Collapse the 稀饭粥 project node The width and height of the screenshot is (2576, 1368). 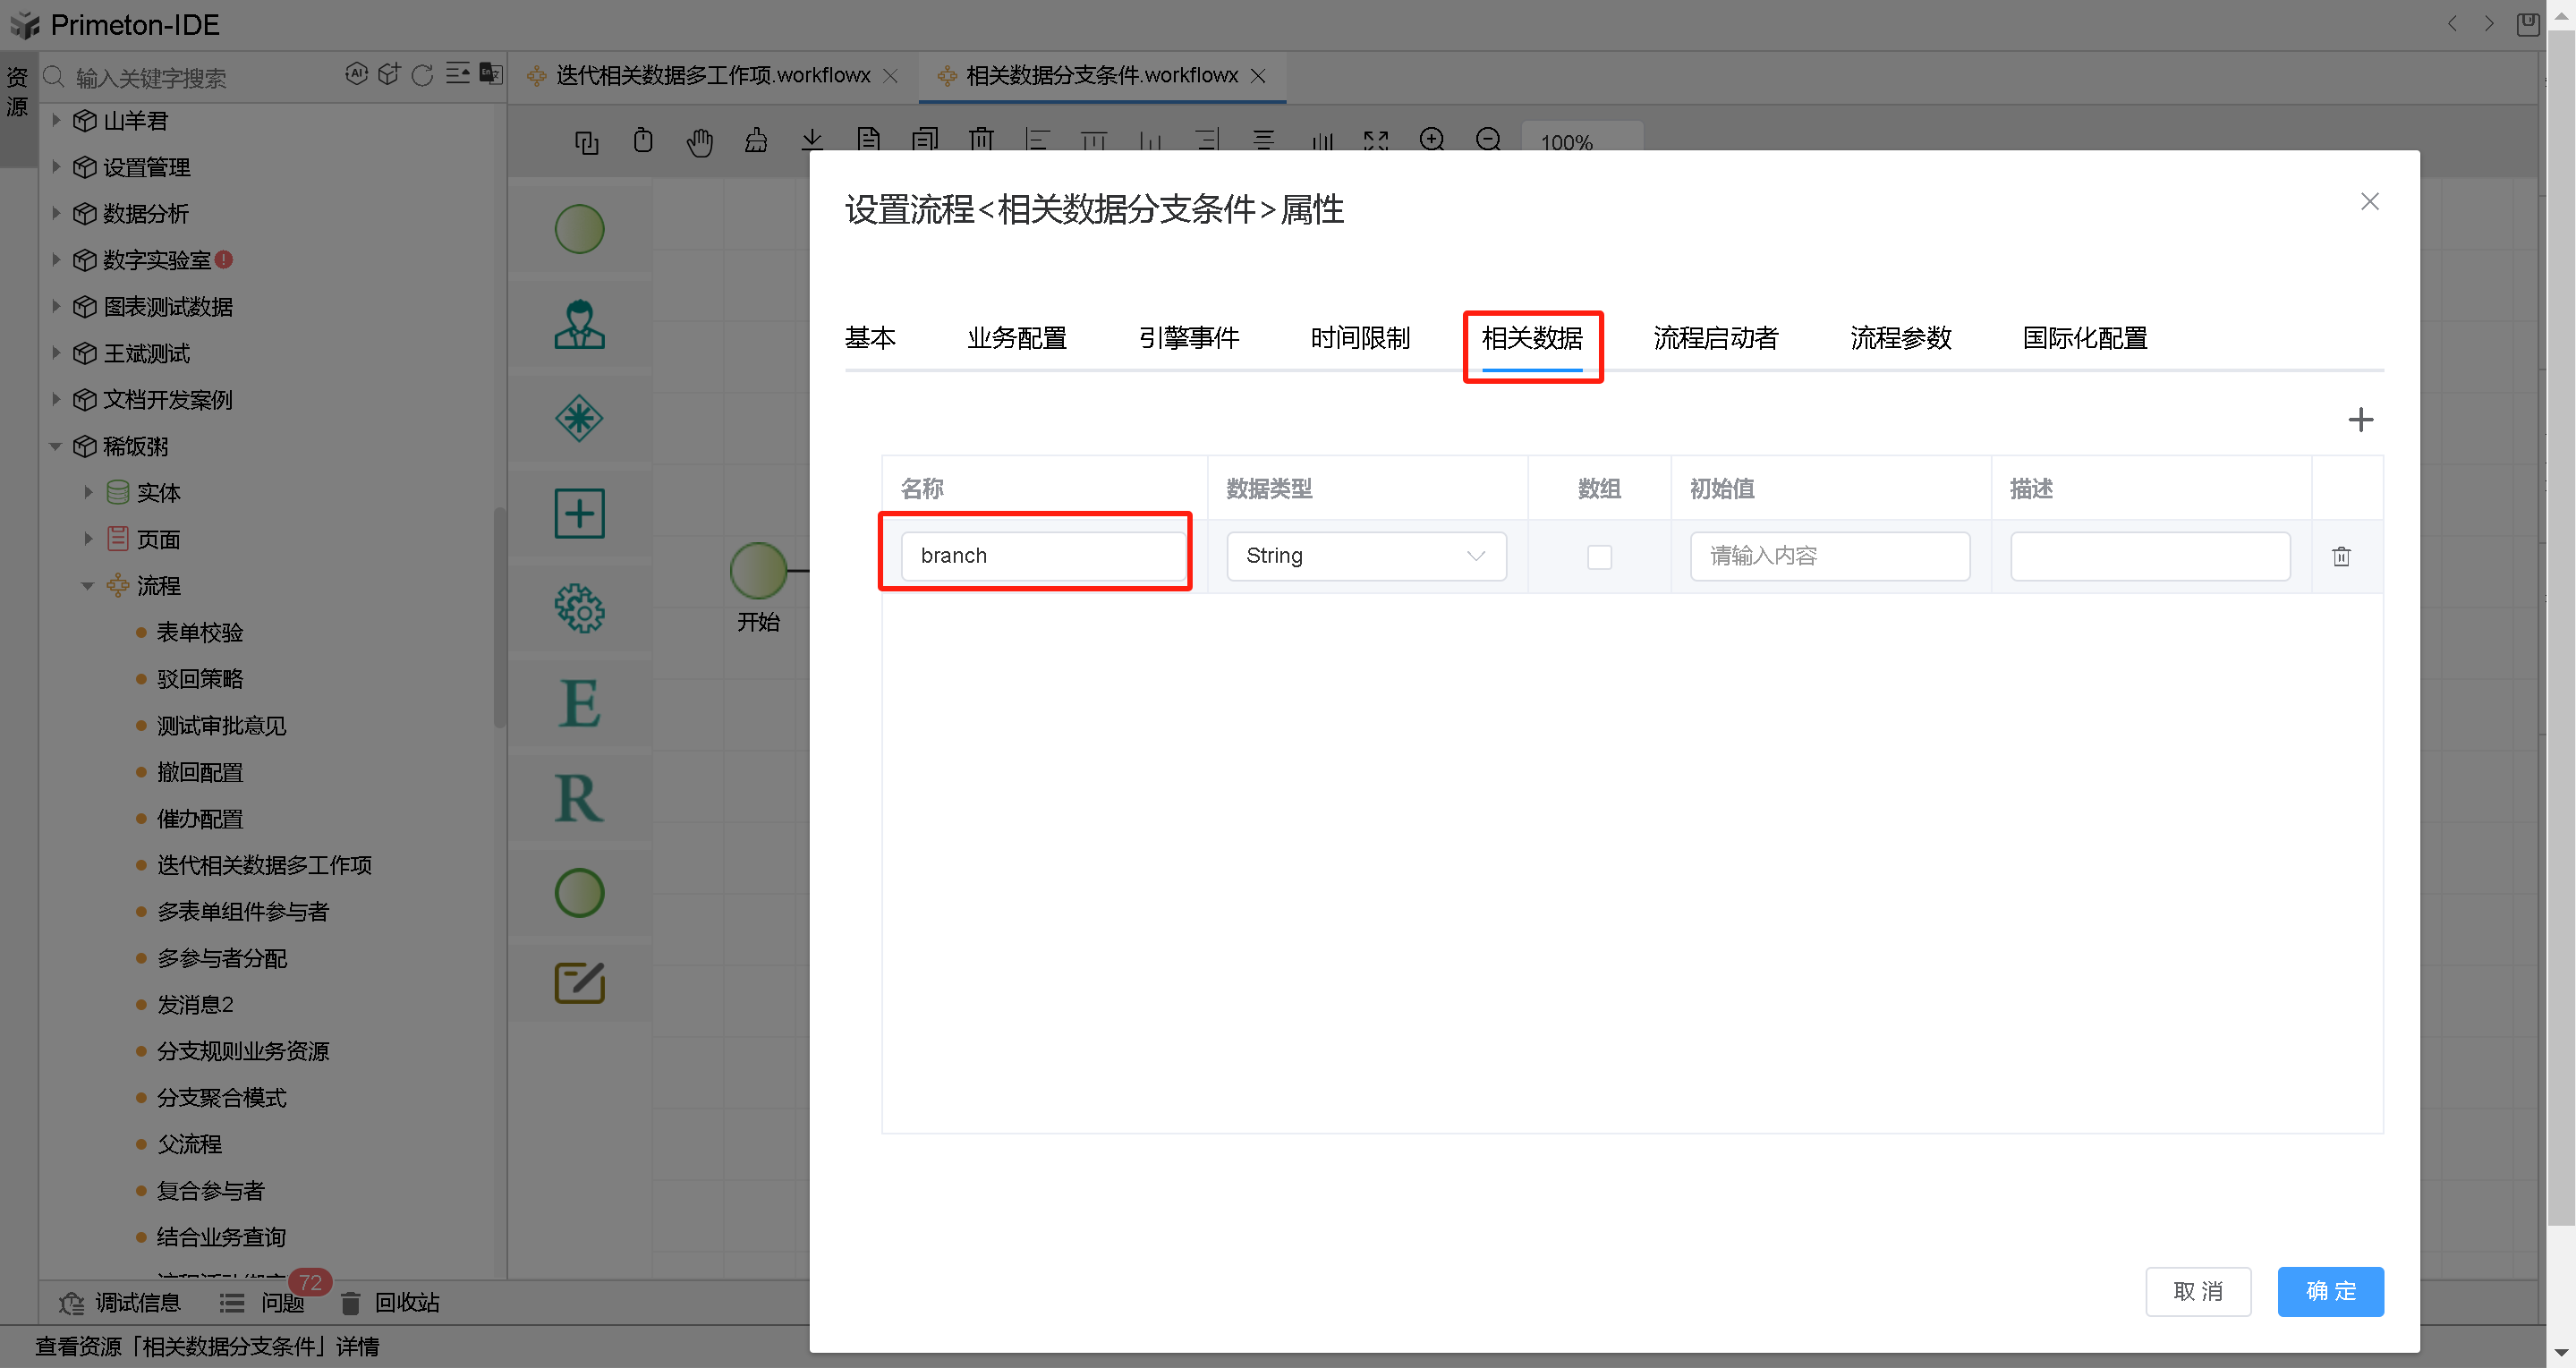(55, 446)
